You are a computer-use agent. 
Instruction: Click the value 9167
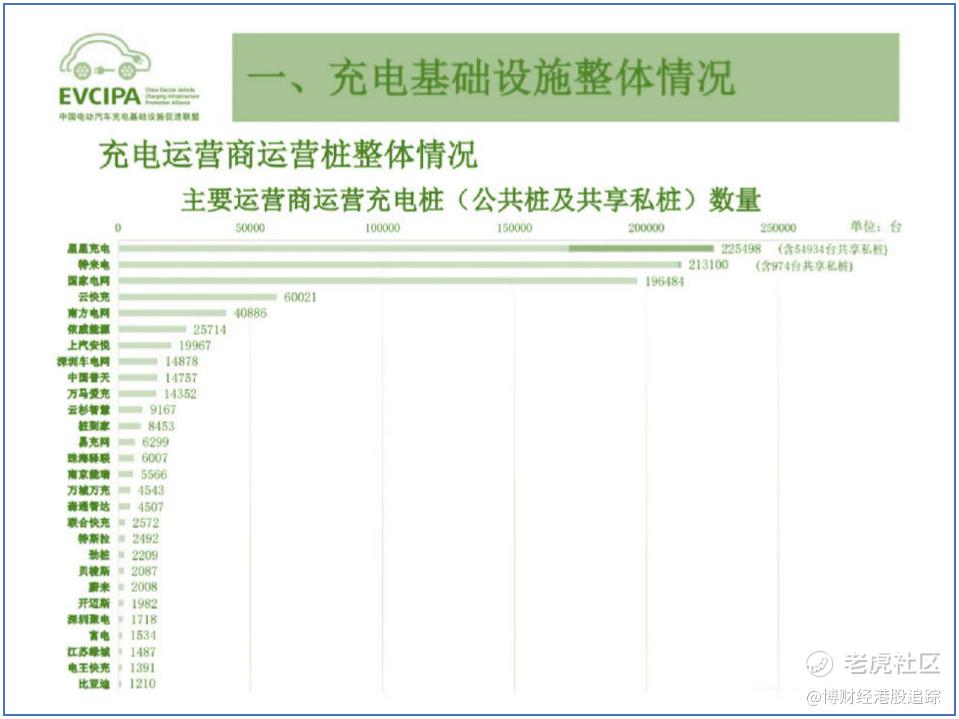click(163, 410)
